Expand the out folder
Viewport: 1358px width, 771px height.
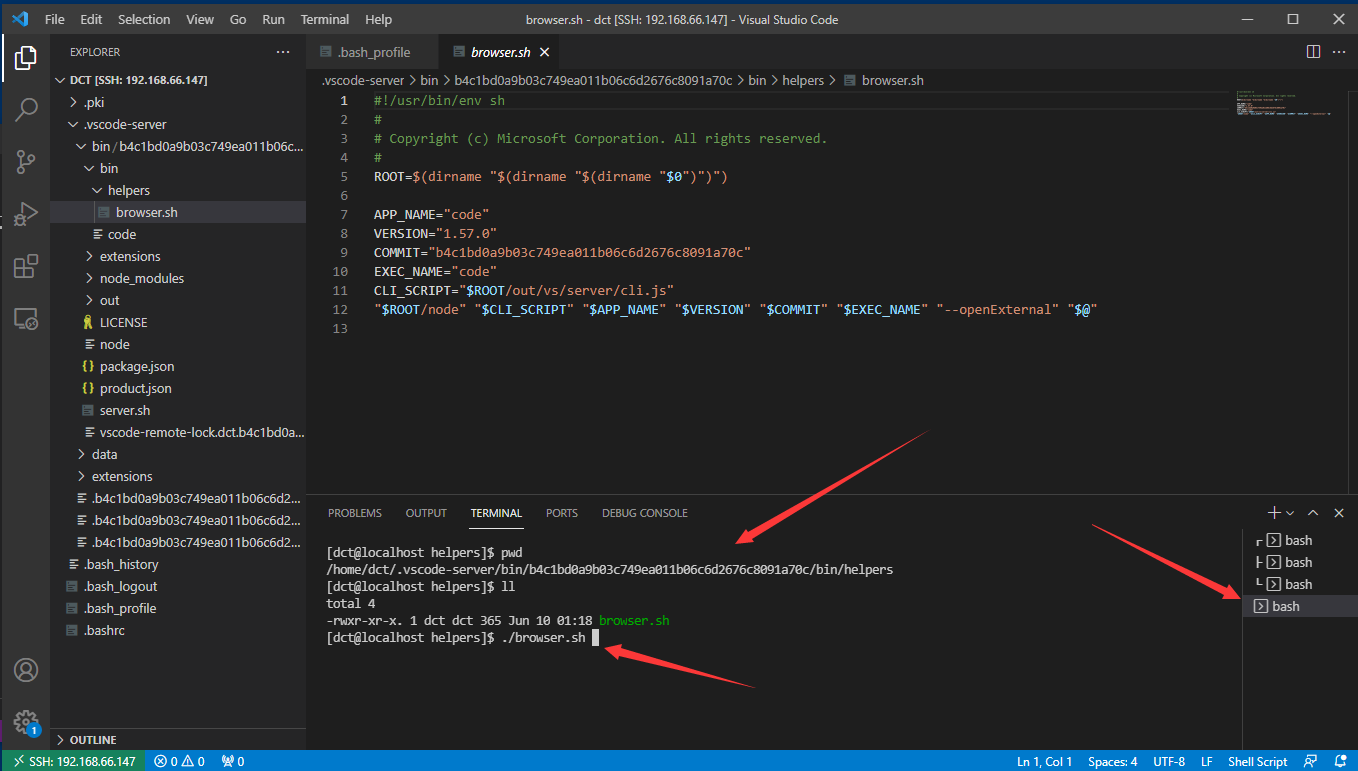(178, 300)
